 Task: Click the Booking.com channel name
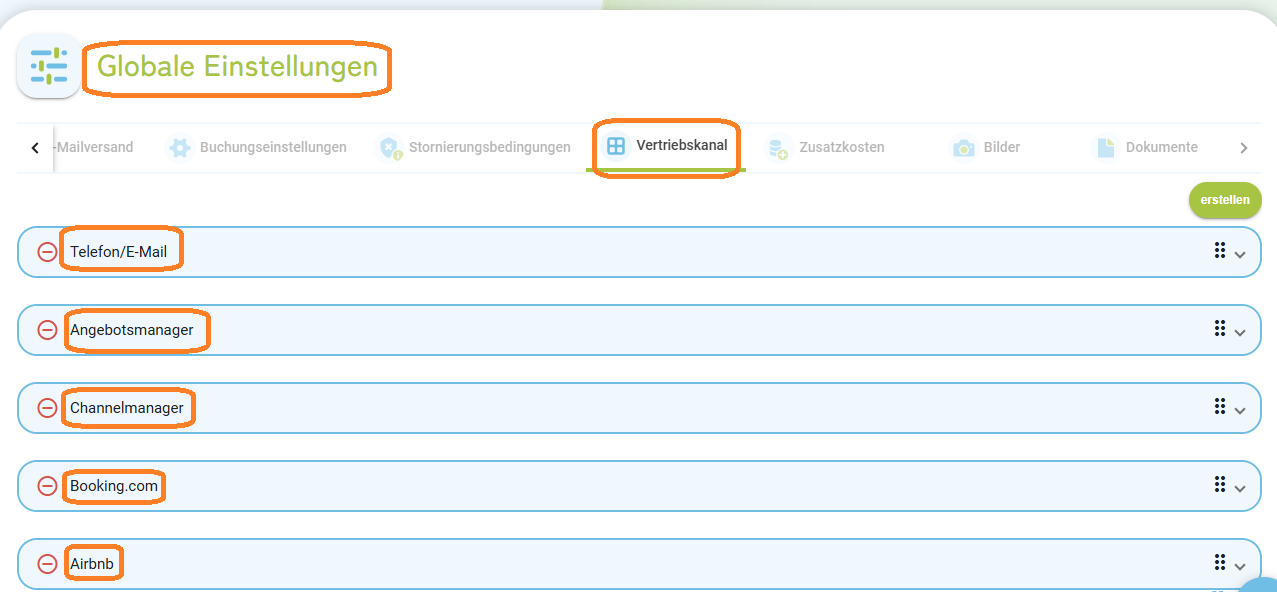tap(114, 486)
